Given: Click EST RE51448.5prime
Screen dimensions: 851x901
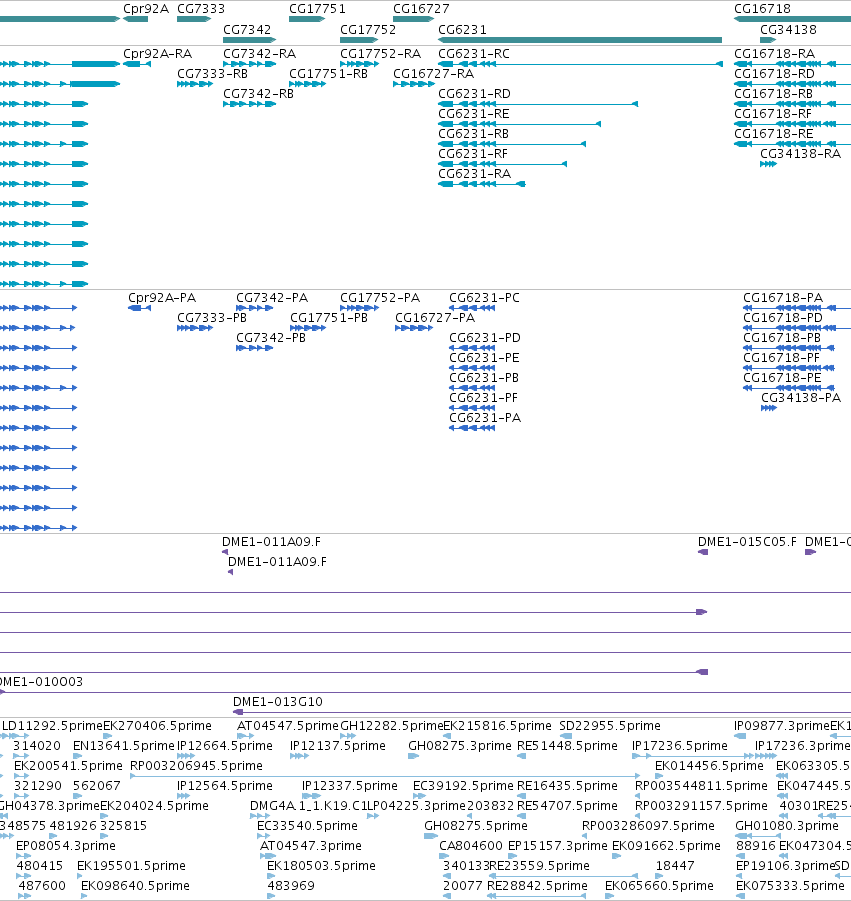Looking at the screenshot, I should 567,746.
